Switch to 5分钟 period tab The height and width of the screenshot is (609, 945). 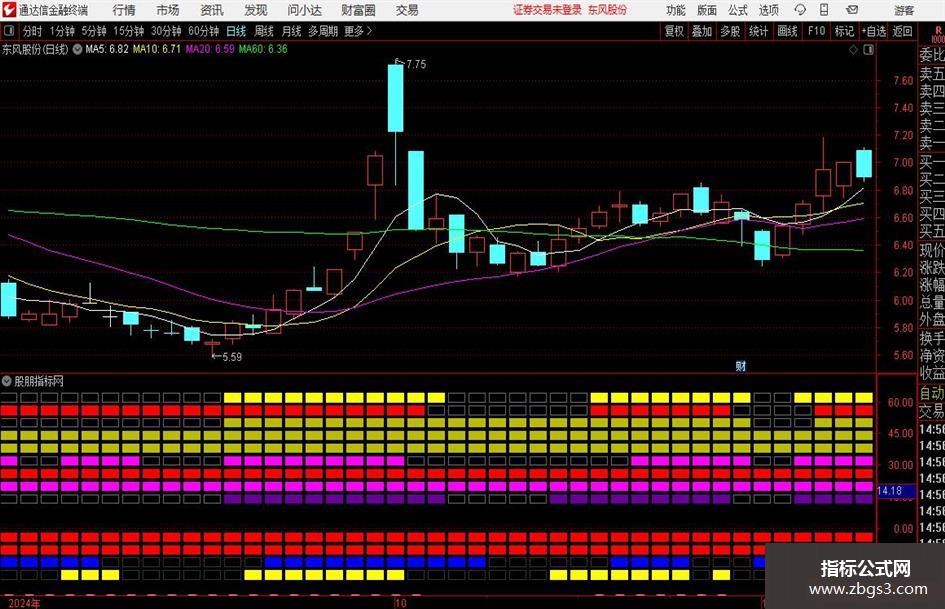pos(94,31)
